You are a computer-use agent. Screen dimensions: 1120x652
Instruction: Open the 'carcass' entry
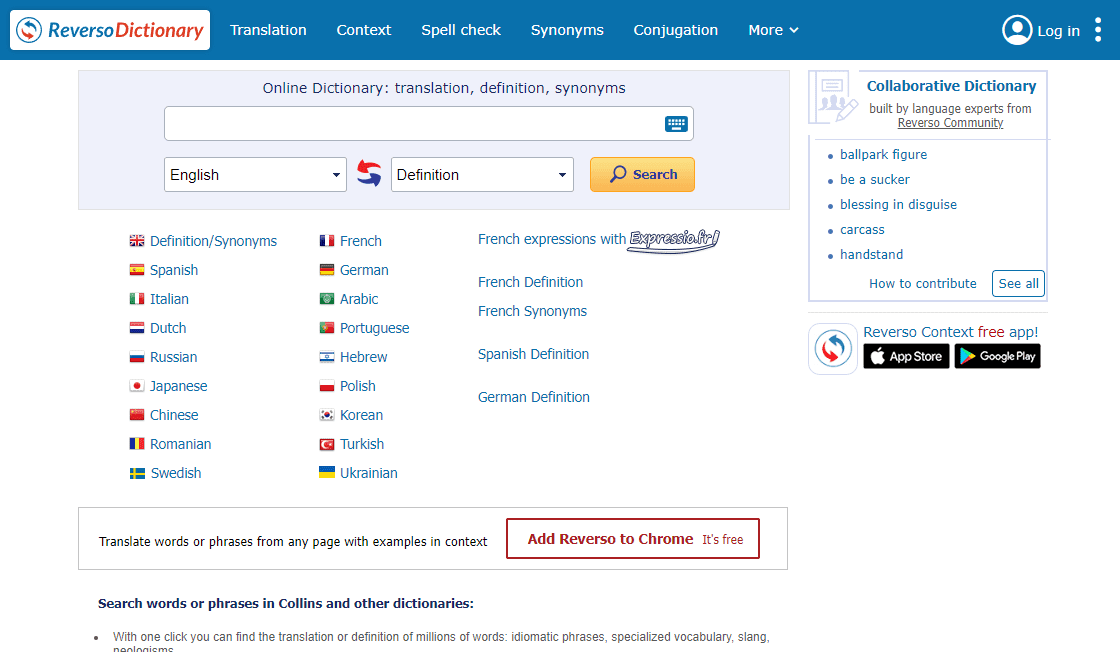point(862,229)
